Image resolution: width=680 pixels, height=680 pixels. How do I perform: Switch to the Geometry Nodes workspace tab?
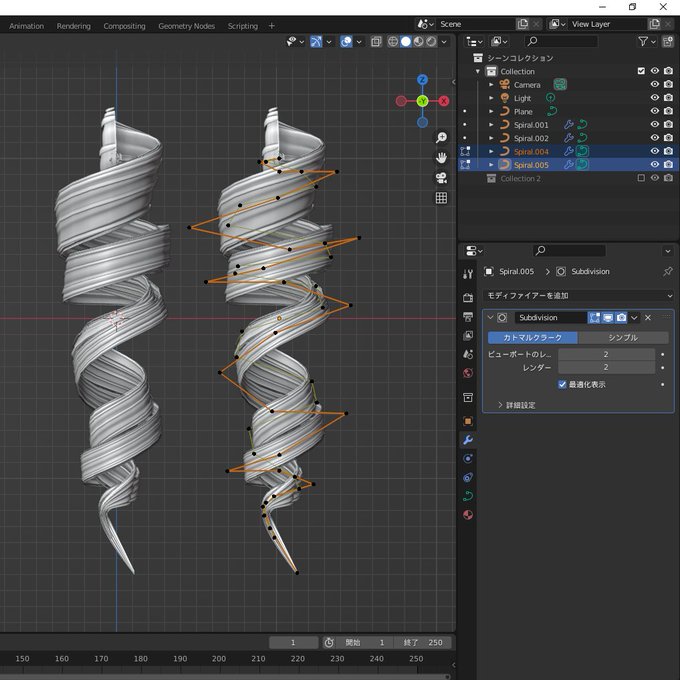click(186, 26)
